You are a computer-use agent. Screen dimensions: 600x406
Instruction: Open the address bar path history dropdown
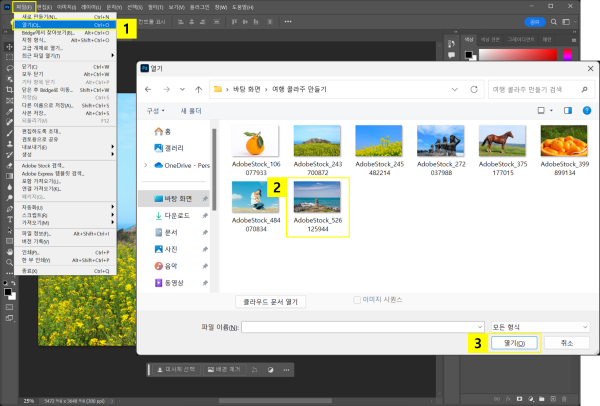(455, 89)
